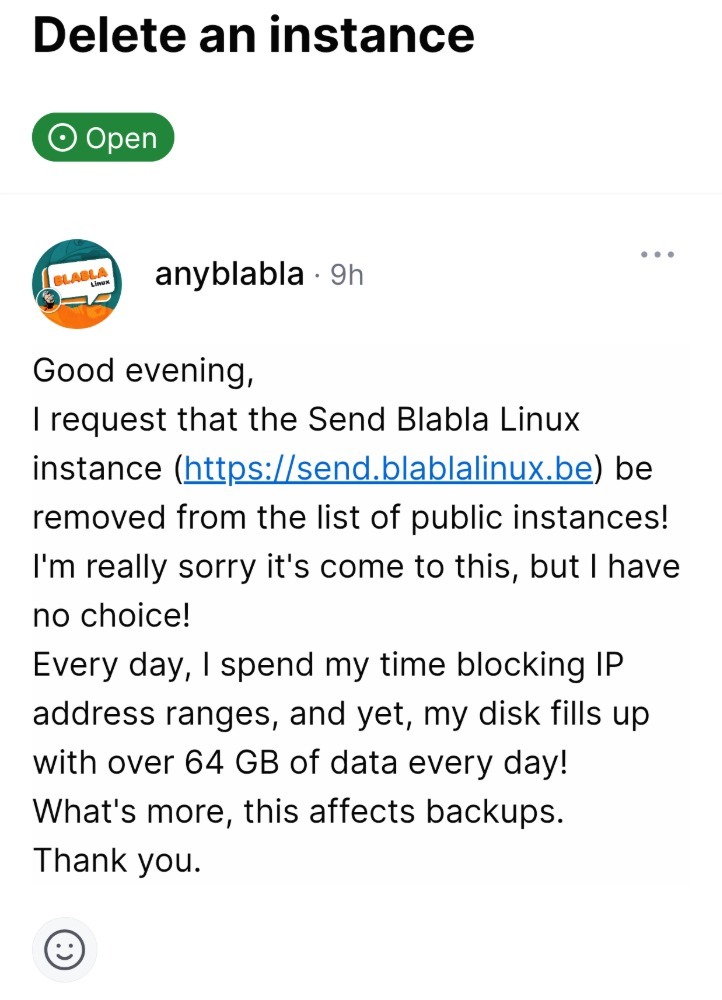Open anyblabla's profile via the username link
The height and width of the screenshot is (1000, 722).
coord(228,274)
